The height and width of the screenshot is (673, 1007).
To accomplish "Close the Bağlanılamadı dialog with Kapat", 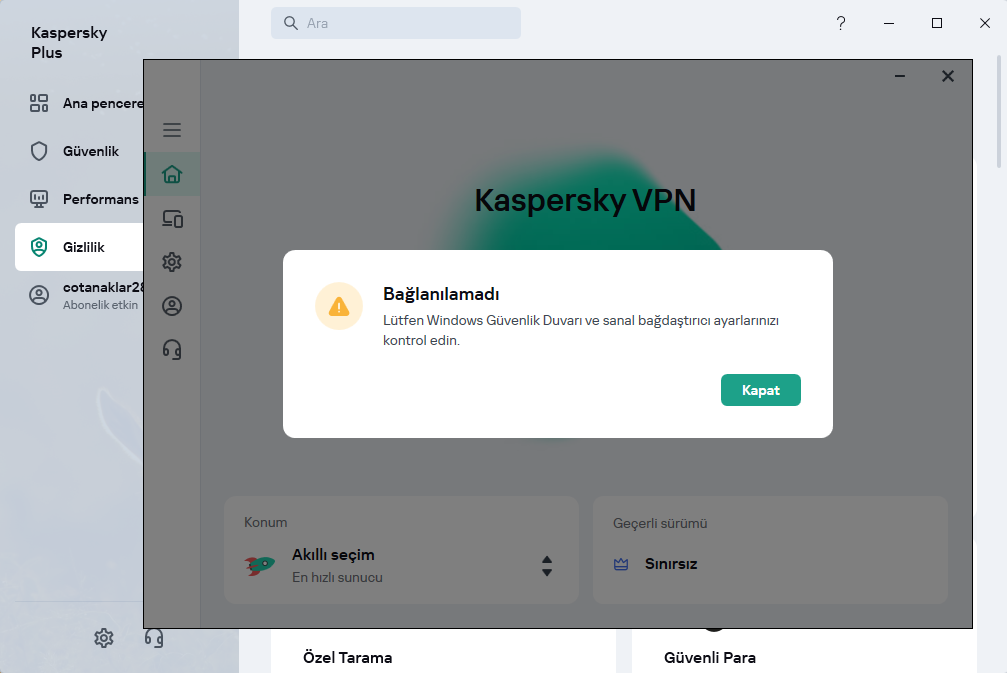I will (x=760, y=390).
